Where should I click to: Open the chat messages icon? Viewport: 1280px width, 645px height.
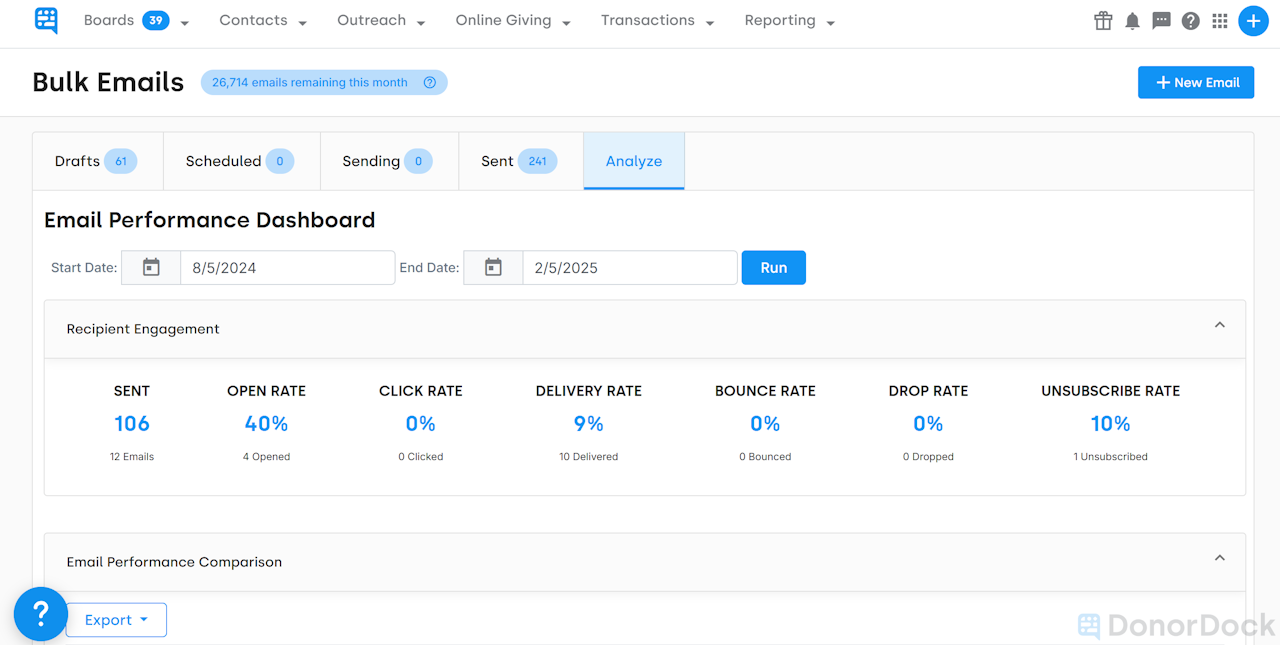pyautogui.click(x=1161, y=20)
